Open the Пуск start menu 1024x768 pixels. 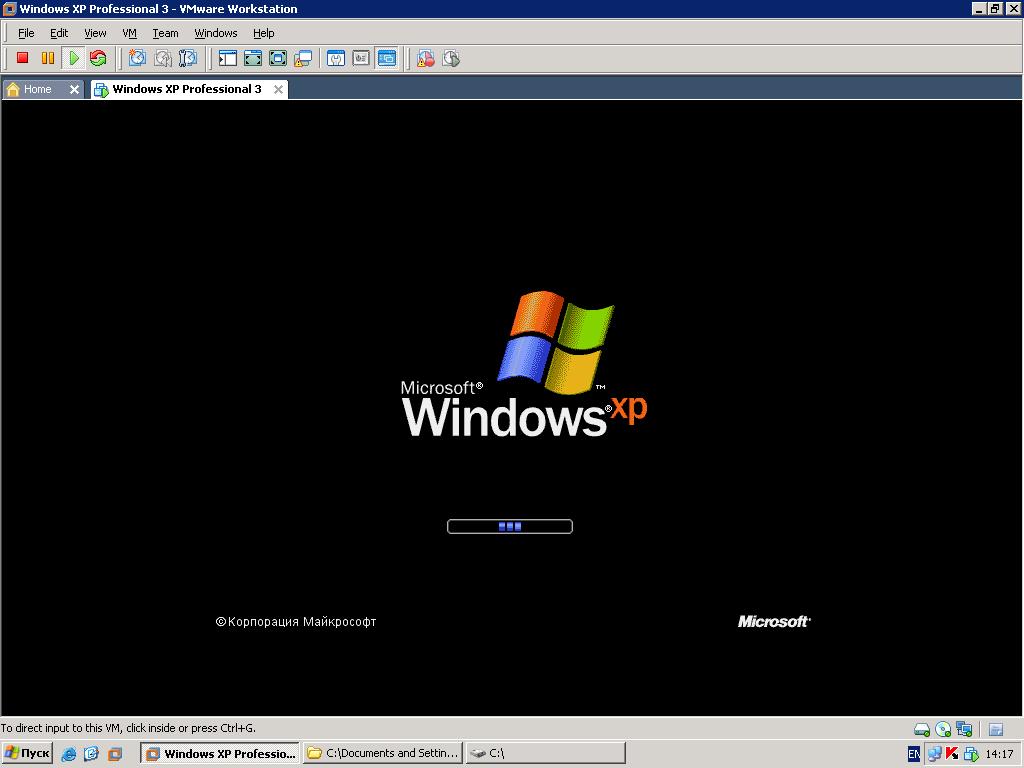pyautogui.click(x=27, y=754)
